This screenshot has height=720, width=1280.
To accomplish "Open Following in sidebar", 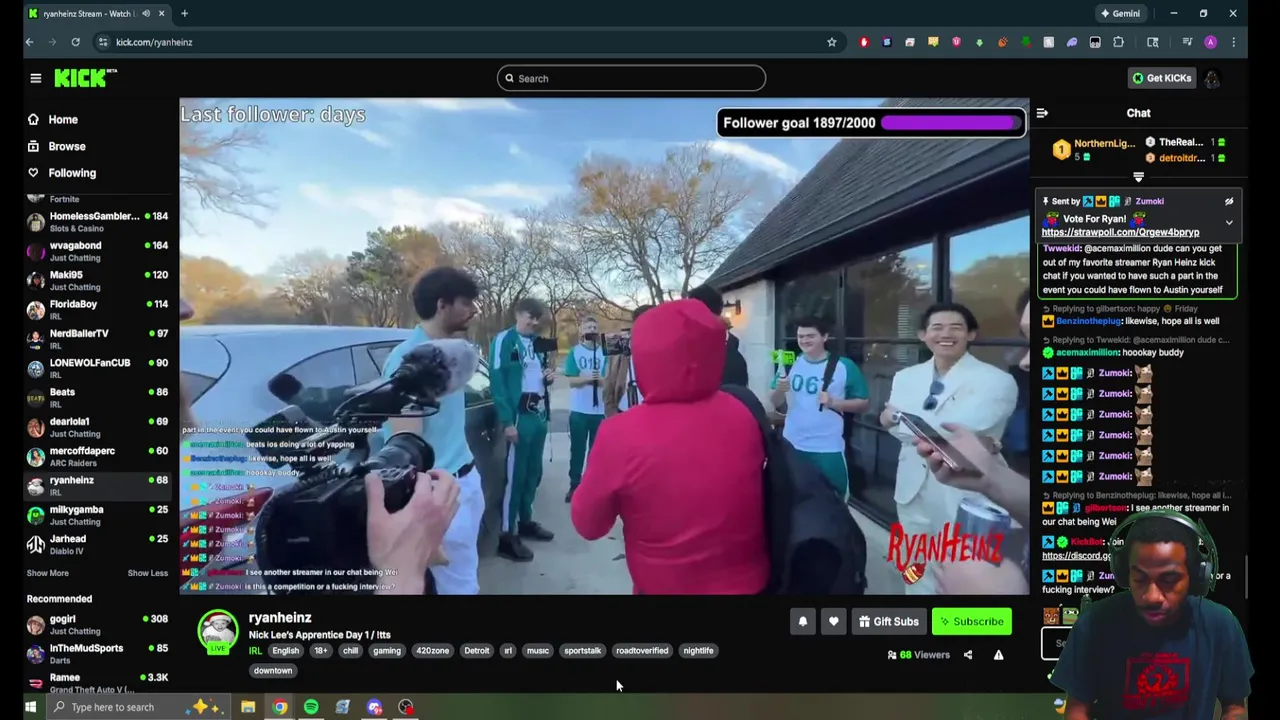I will (x=71, y=173).
